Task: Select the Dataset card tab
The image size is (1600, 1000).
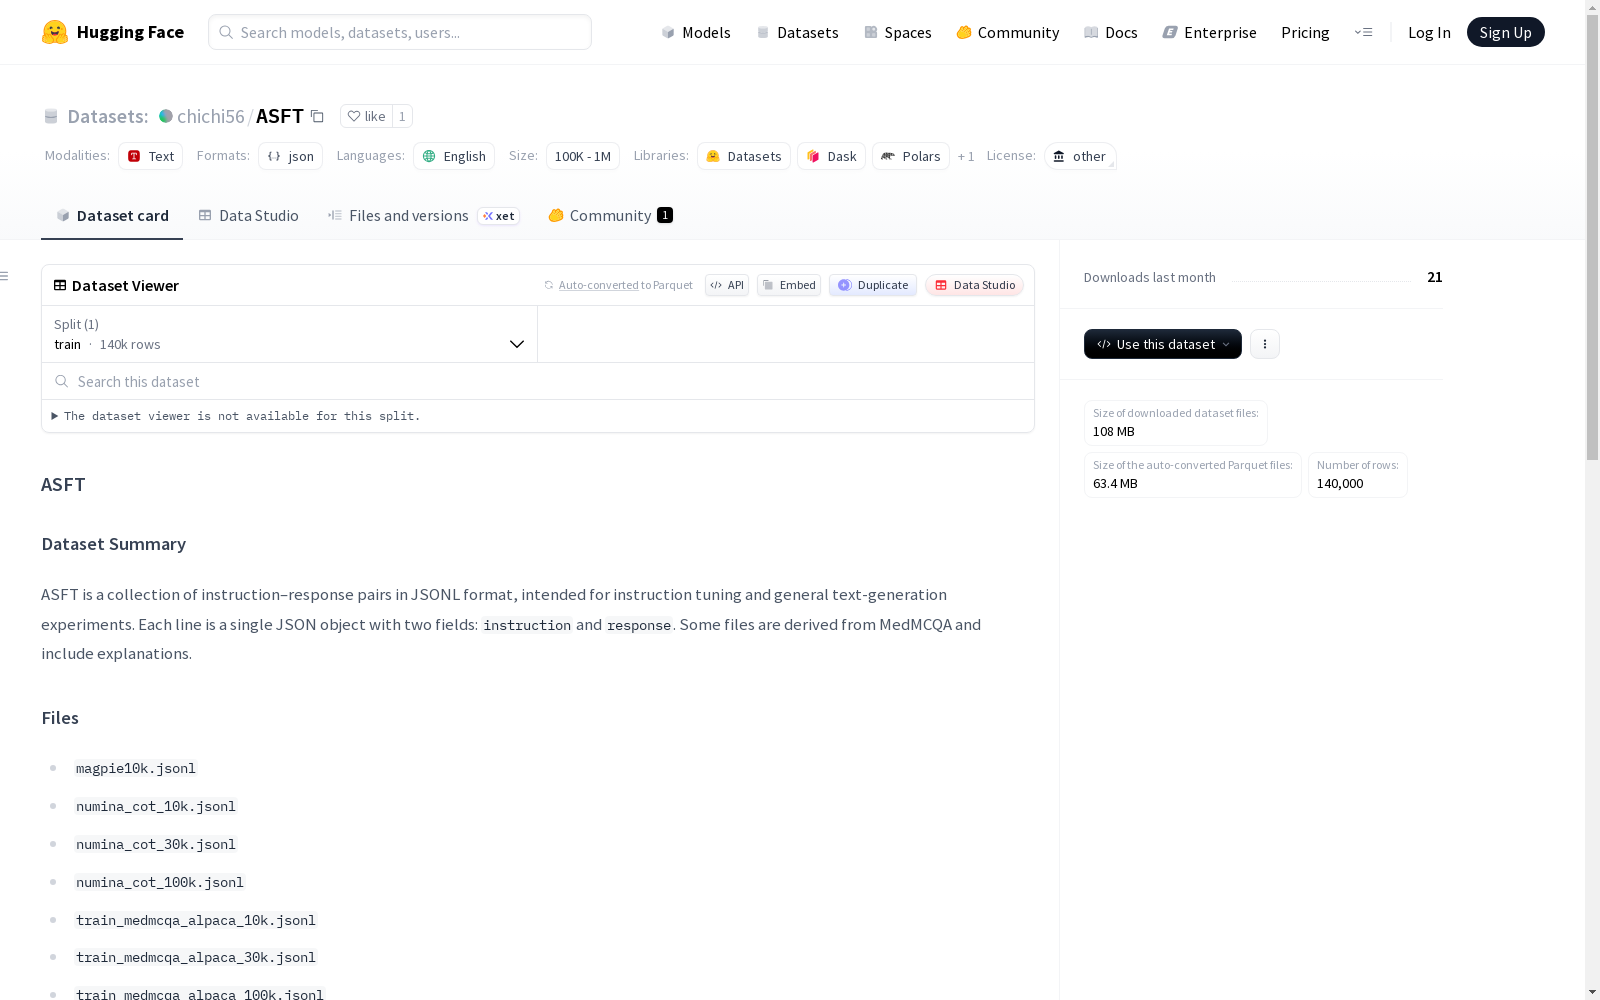Action: 112,216
